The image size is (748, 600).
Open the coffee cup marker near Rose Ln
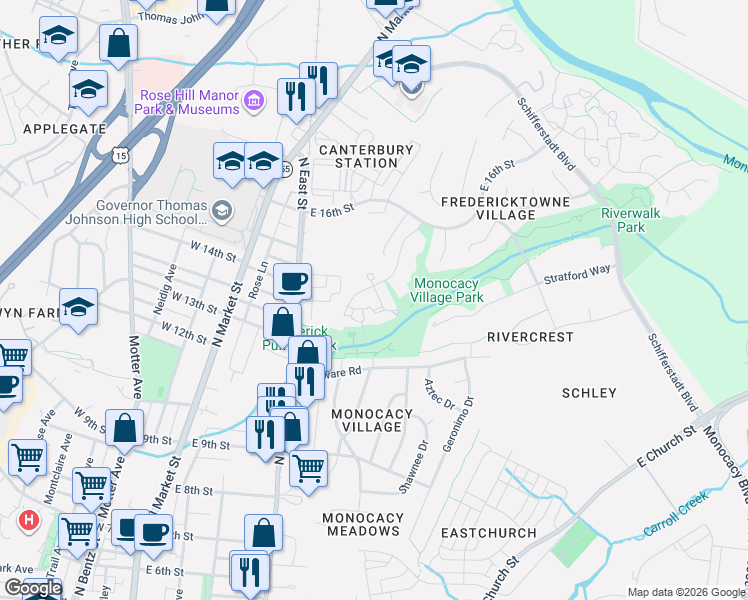coord(292,284)
